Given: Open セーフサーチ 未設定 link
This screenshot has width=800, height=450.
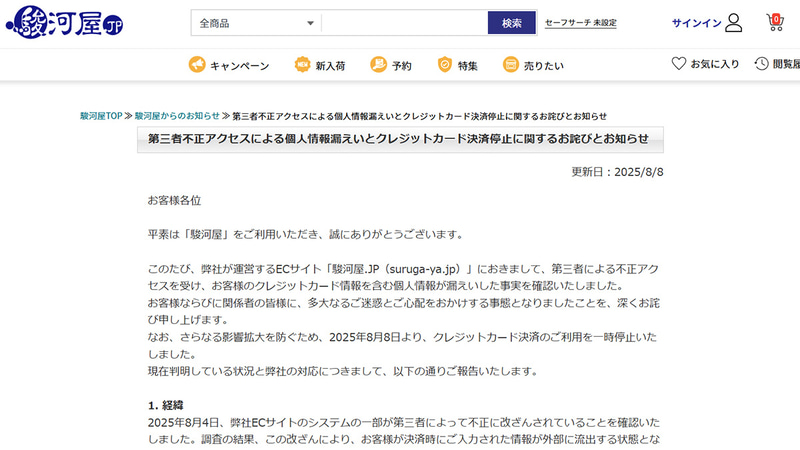Looking at the screenshot, I should click(x=581, y=23).
